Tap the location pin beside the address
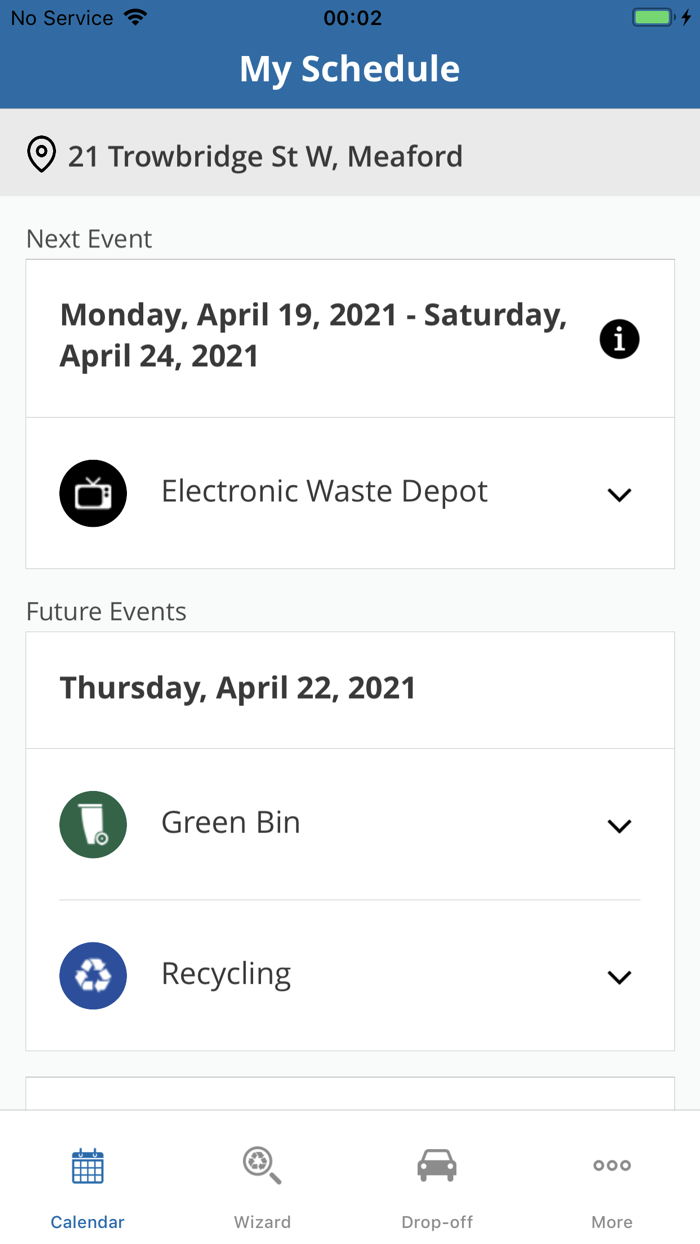Viewport: 700px width, 1244px height. [41, 155]
